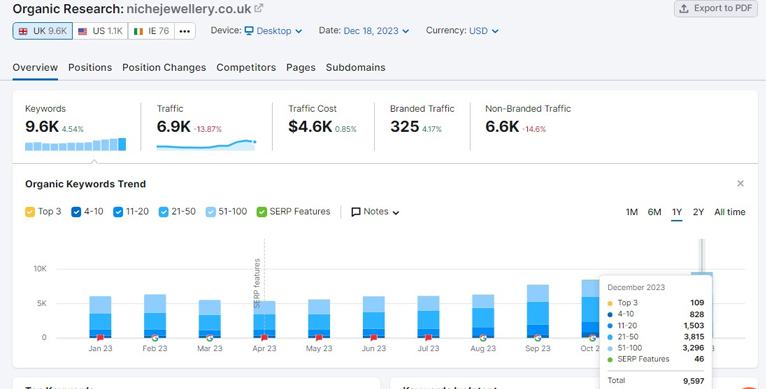Screen dimensions: 766x389
Task: Click the Keywords 9.6K value
Action: click(x=42, y=127)
